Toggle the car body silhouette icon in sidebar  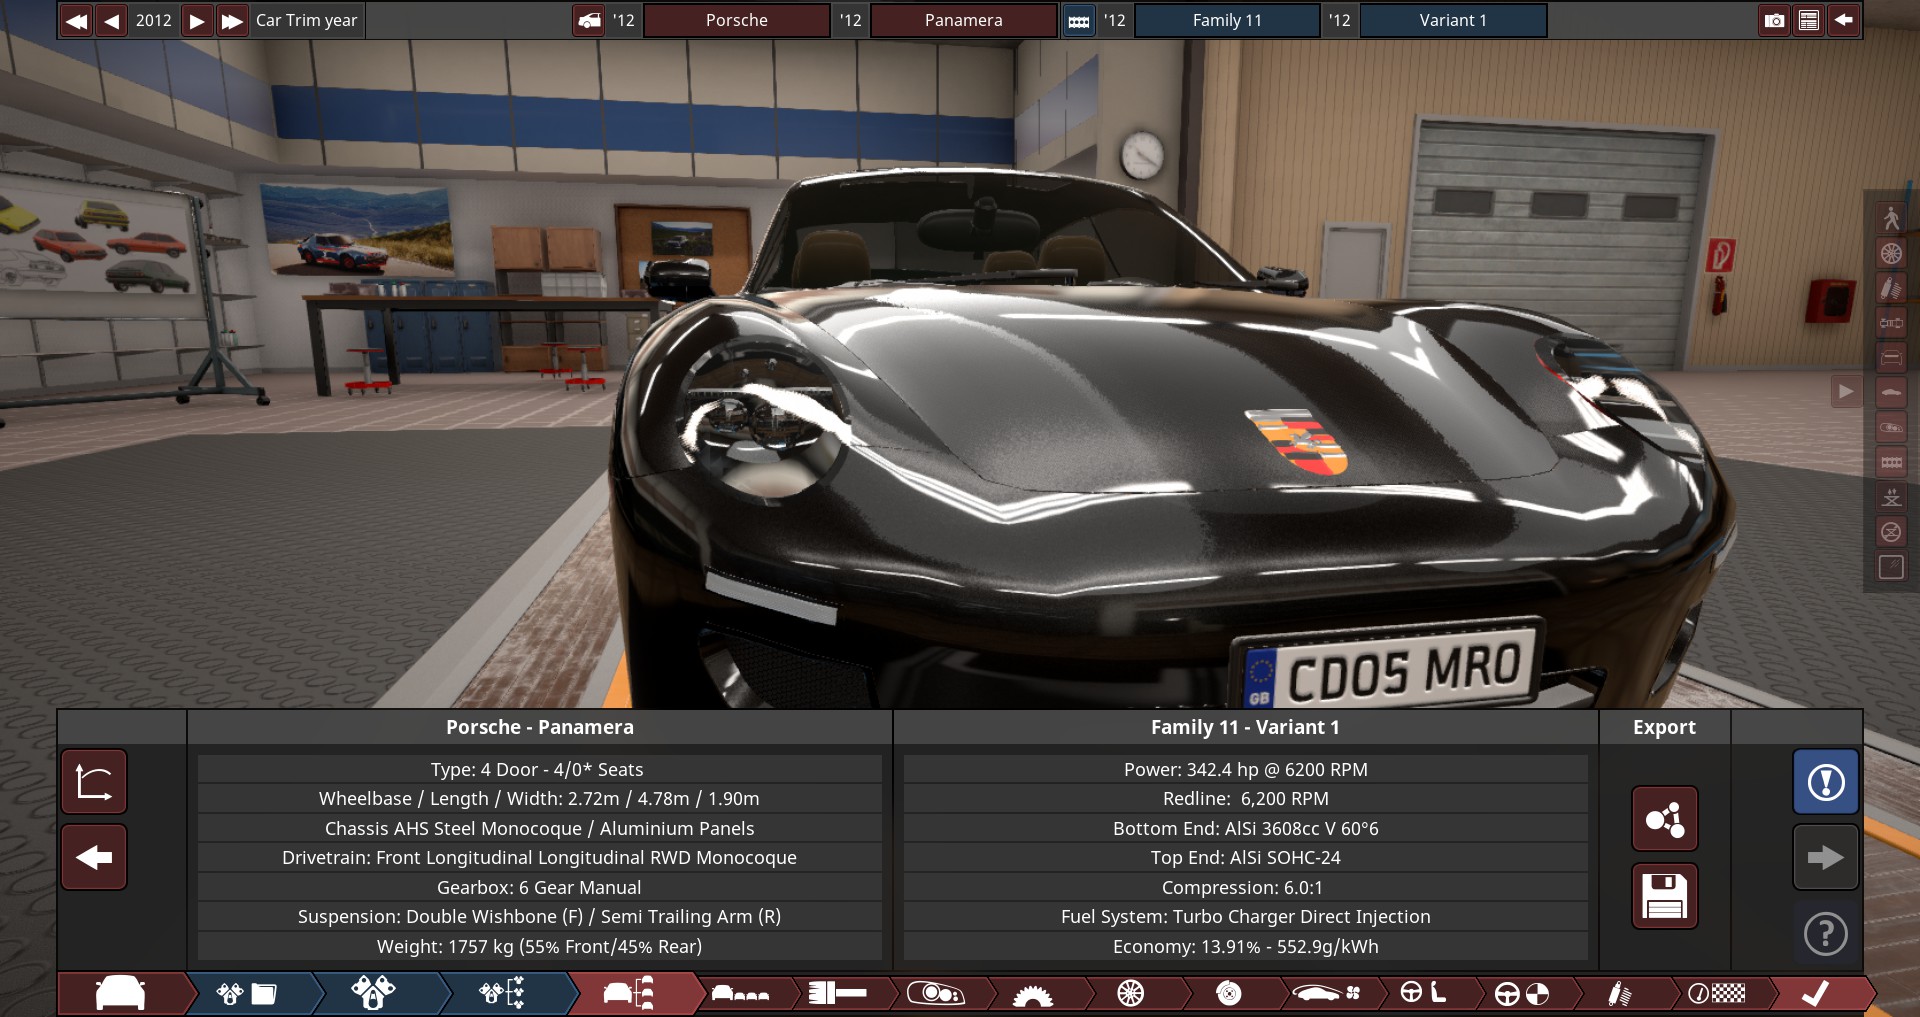[x=1891, y=392]
